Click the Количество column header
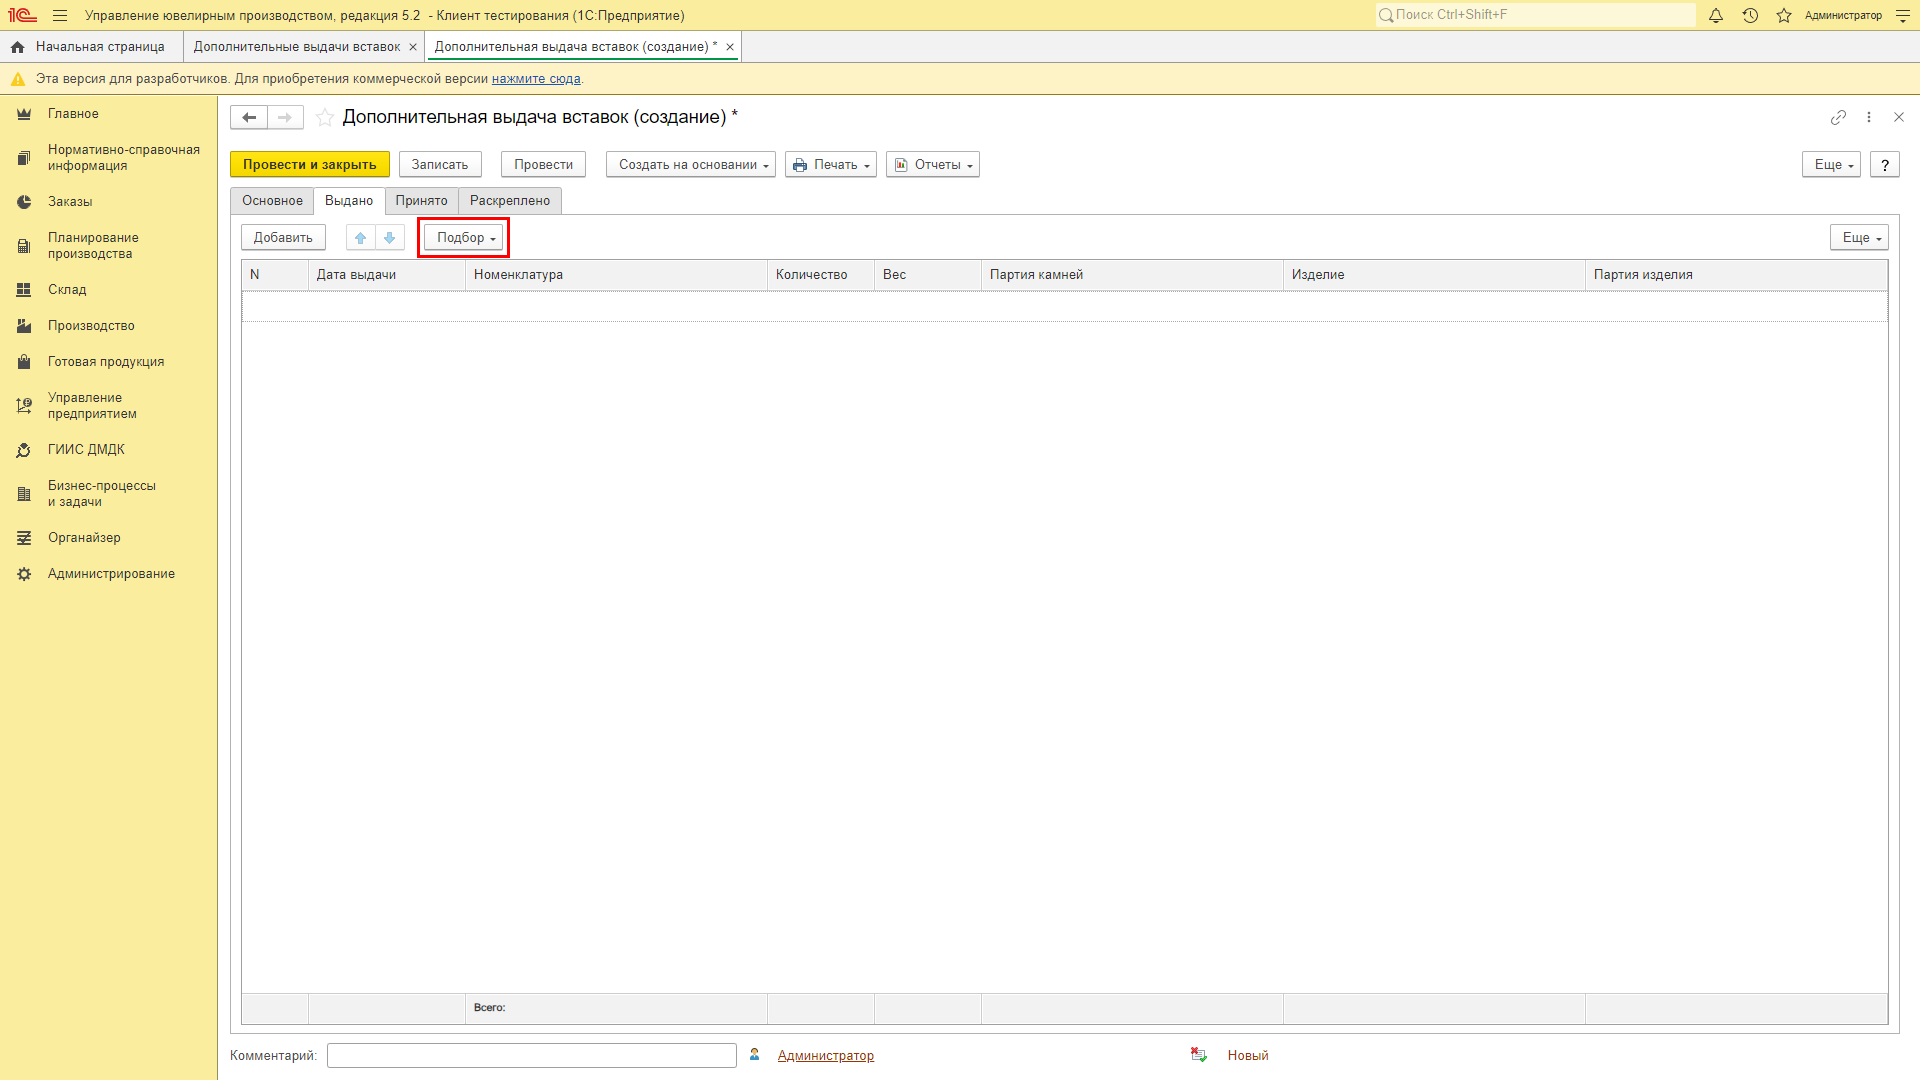The width and height of the screenshot is (1920, 1080). tap(821, 275)
